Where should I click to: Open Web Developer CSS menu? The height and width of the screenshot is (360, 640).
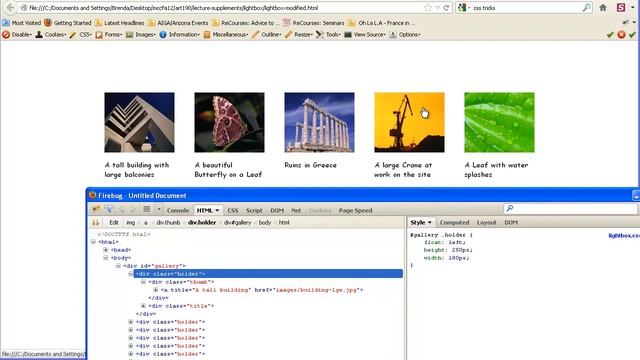(80, 35)
